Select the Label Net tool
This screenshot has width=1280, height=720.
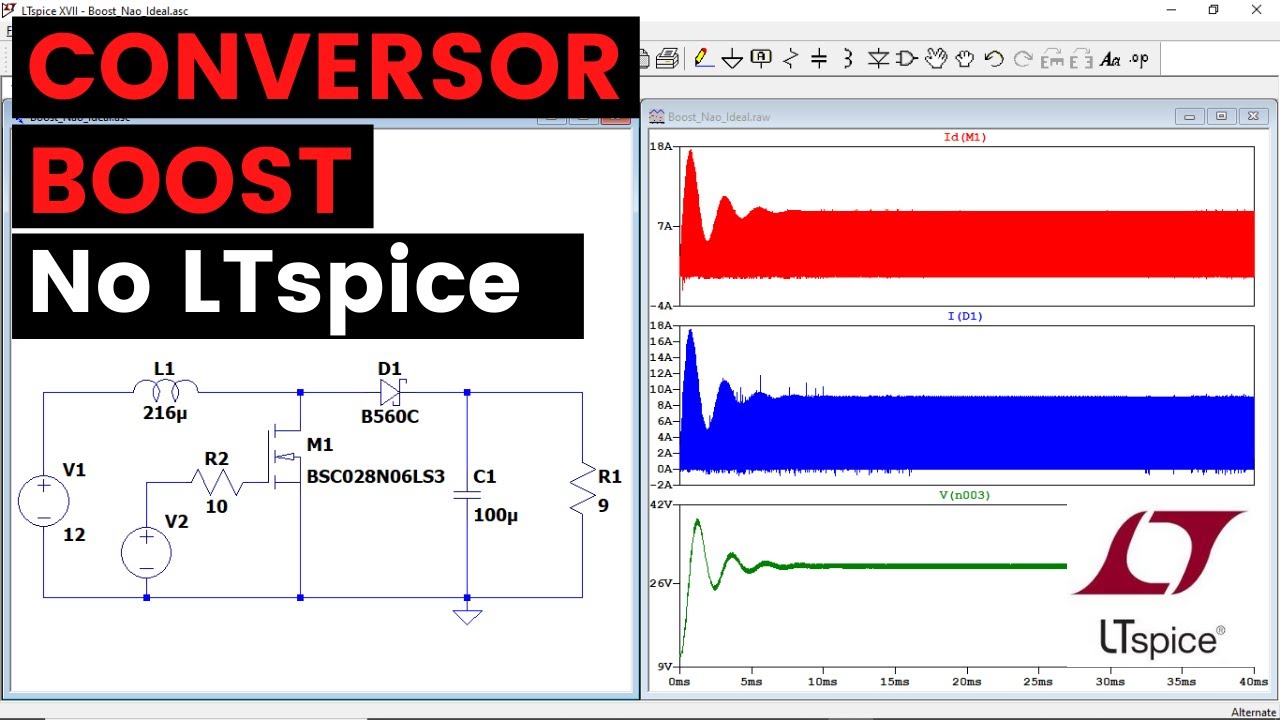761,59
